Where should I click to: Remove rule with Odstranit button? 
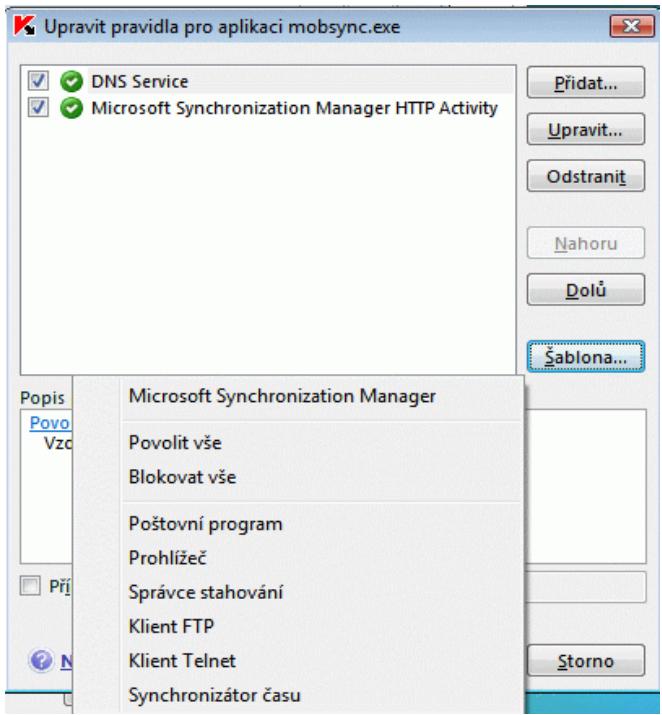pos(586,176)
